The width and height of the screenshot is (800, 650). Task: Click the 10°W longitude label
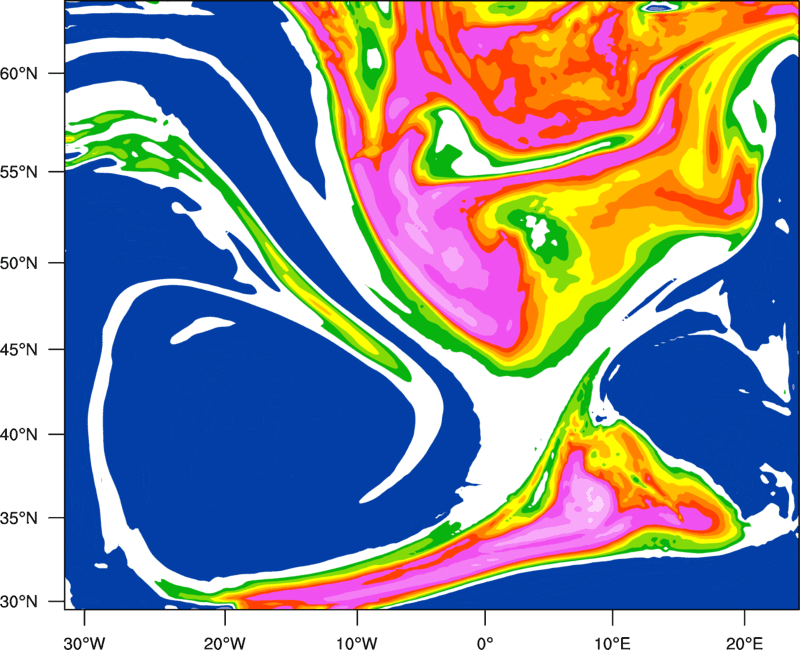click(357, 643)
